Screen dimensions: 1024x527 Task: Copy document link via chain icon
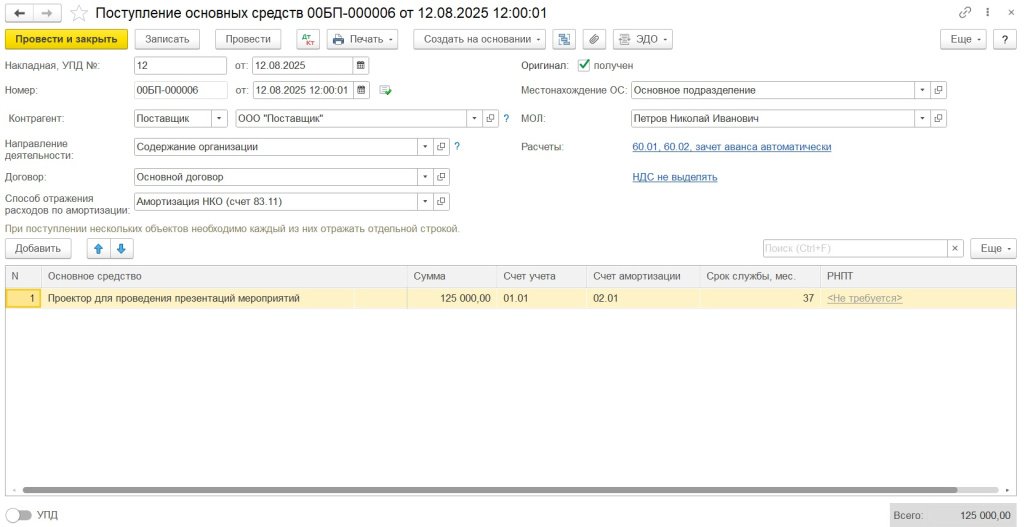(x=965, y=13)
